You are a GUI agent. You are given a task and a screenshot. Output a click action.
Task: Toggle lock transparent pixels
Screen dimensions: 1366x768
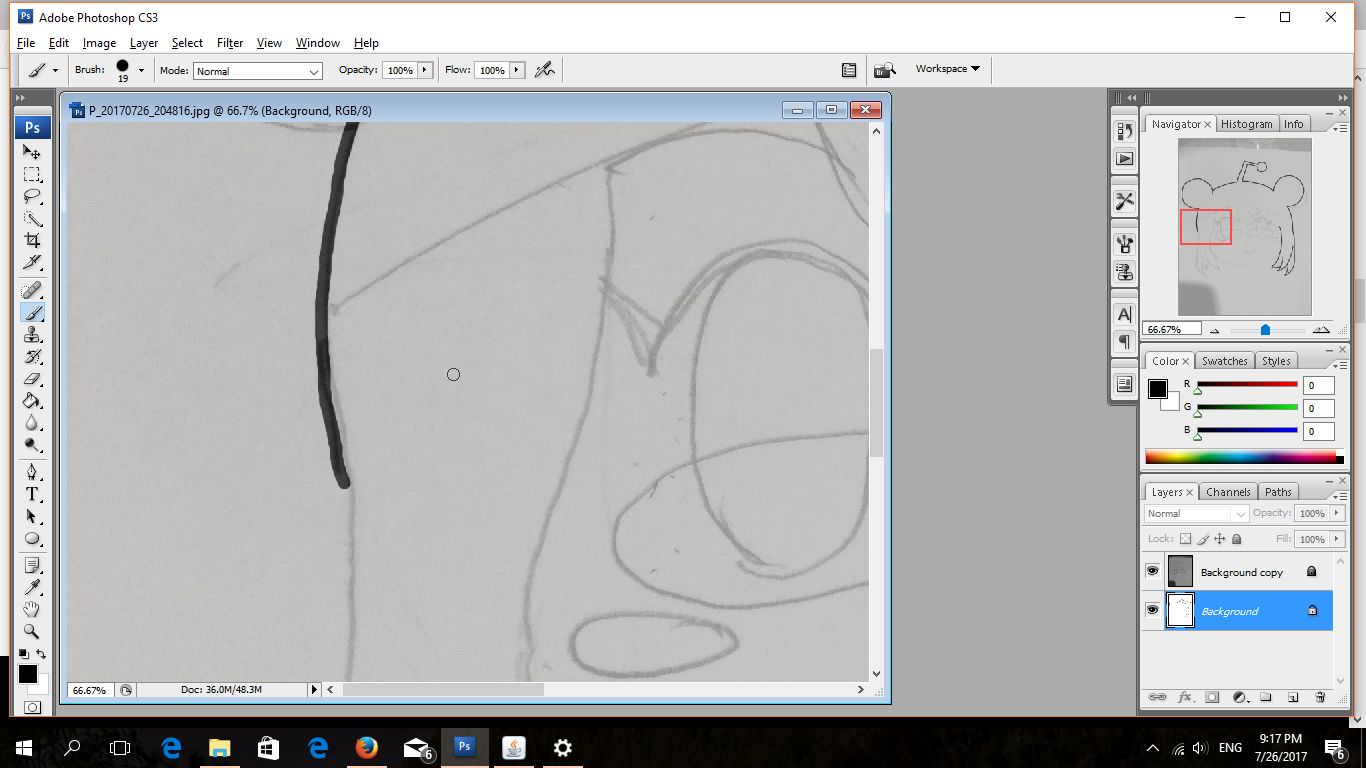[x=1186, y=539]
